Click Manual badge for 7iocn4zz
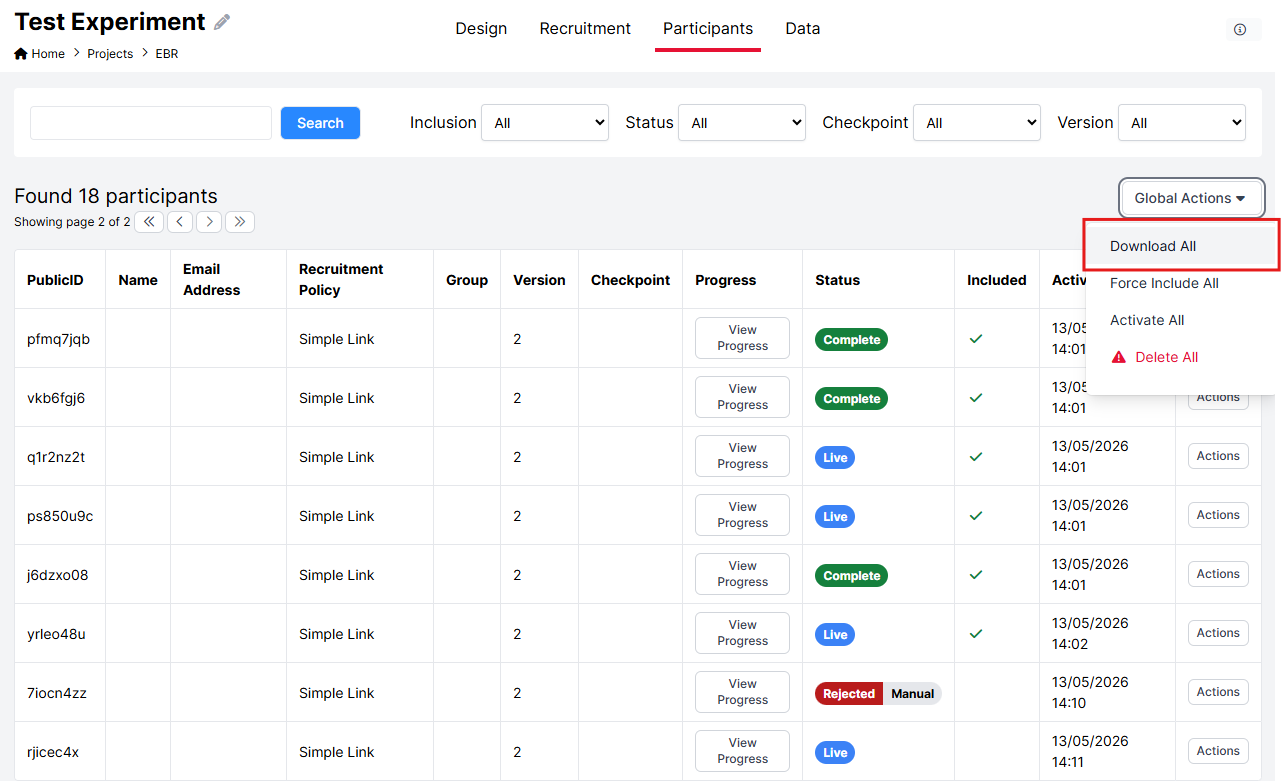 point(913,694)
